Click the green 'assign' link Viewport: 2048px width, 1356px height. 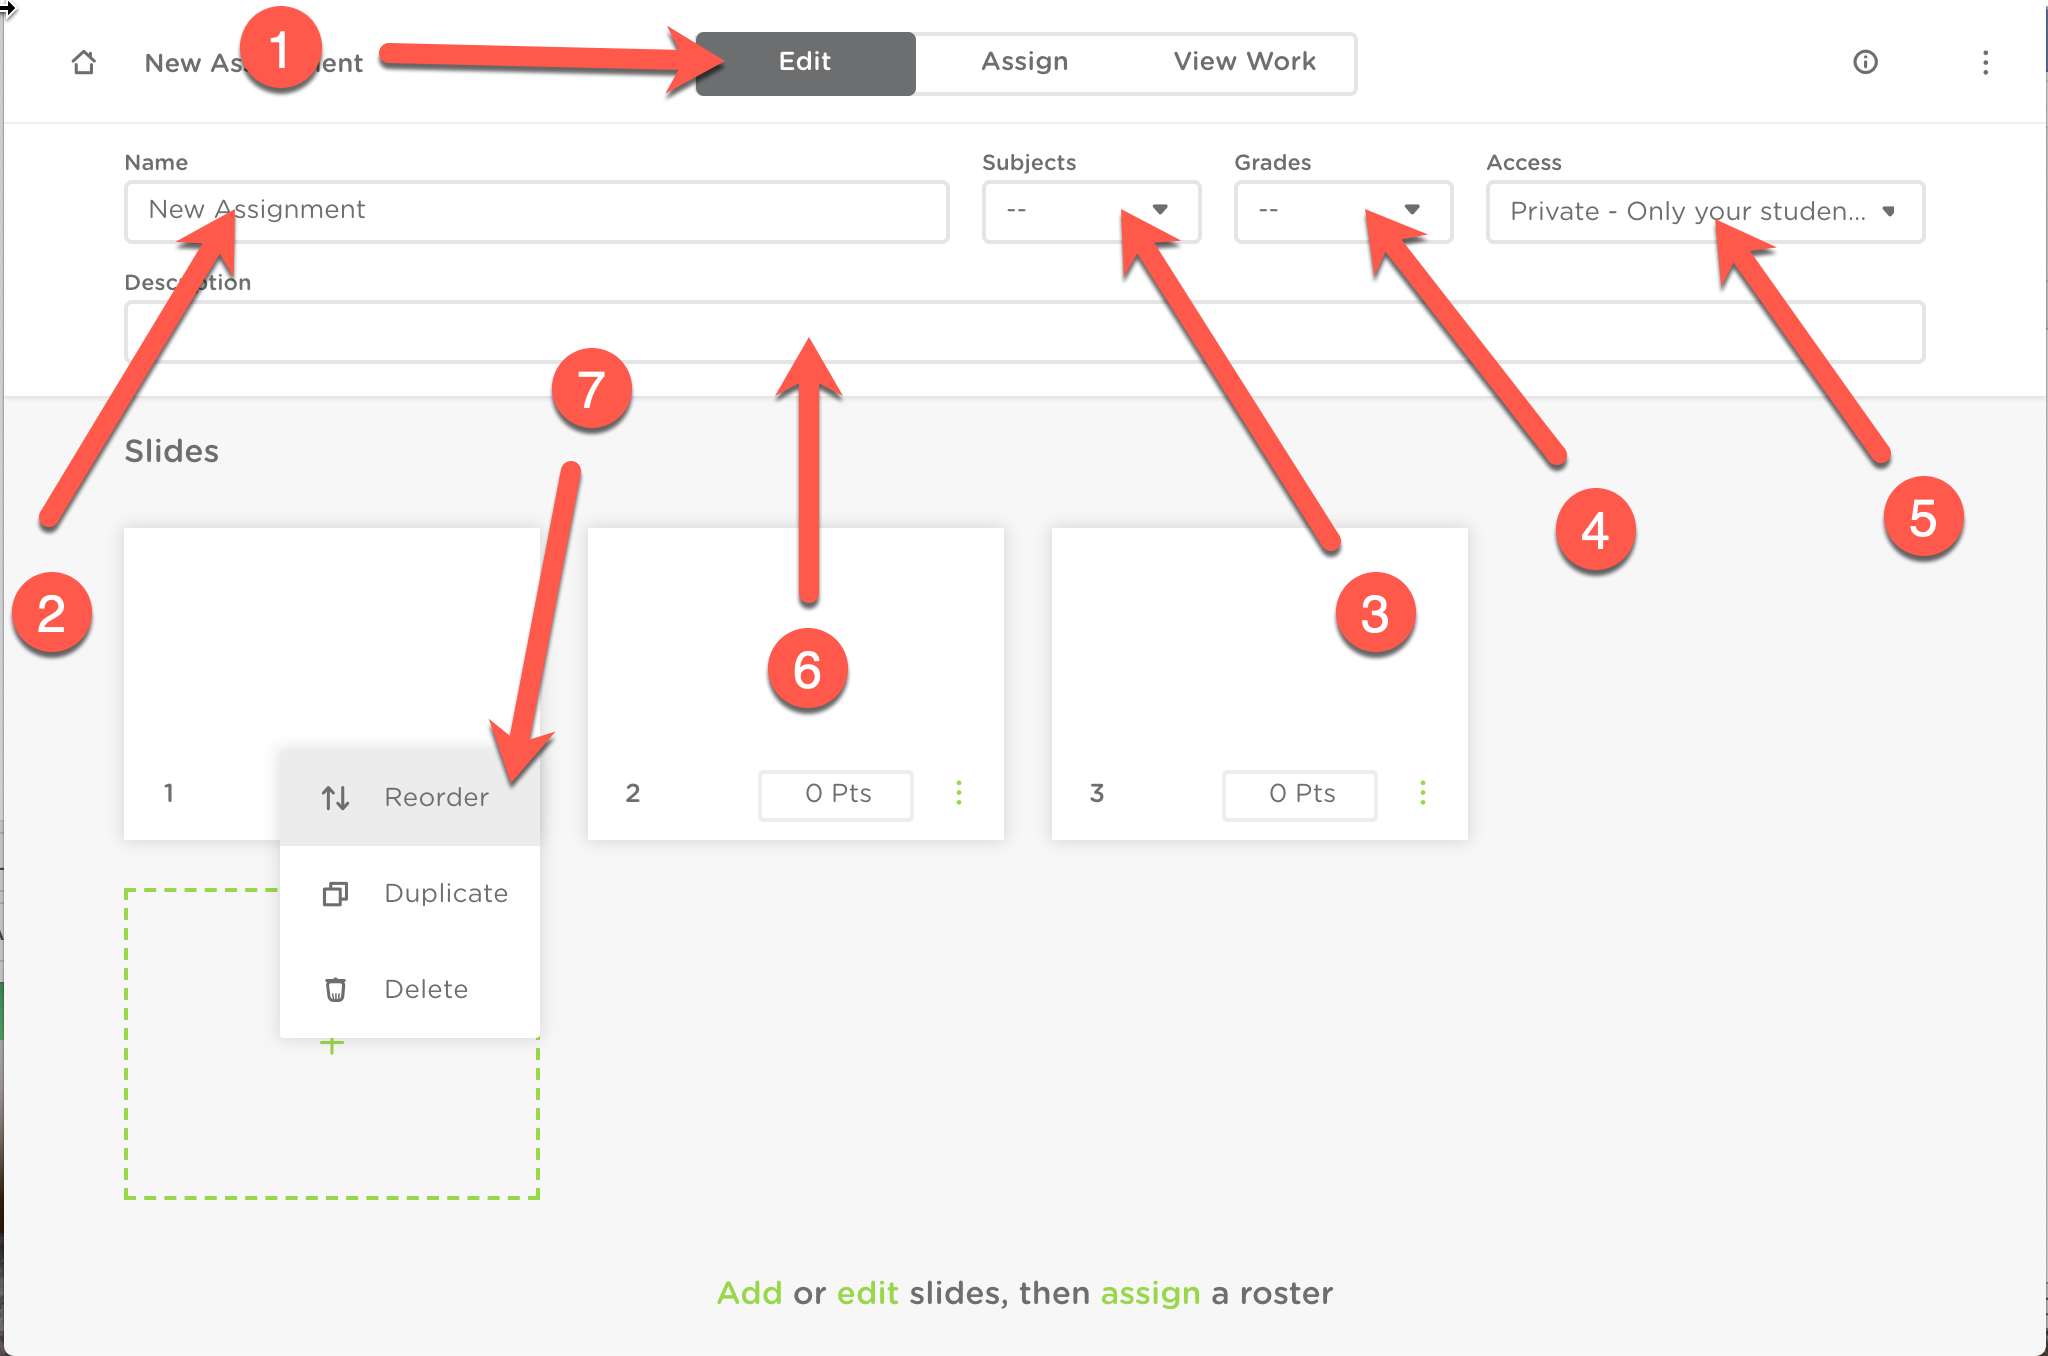(1150, 1293)
